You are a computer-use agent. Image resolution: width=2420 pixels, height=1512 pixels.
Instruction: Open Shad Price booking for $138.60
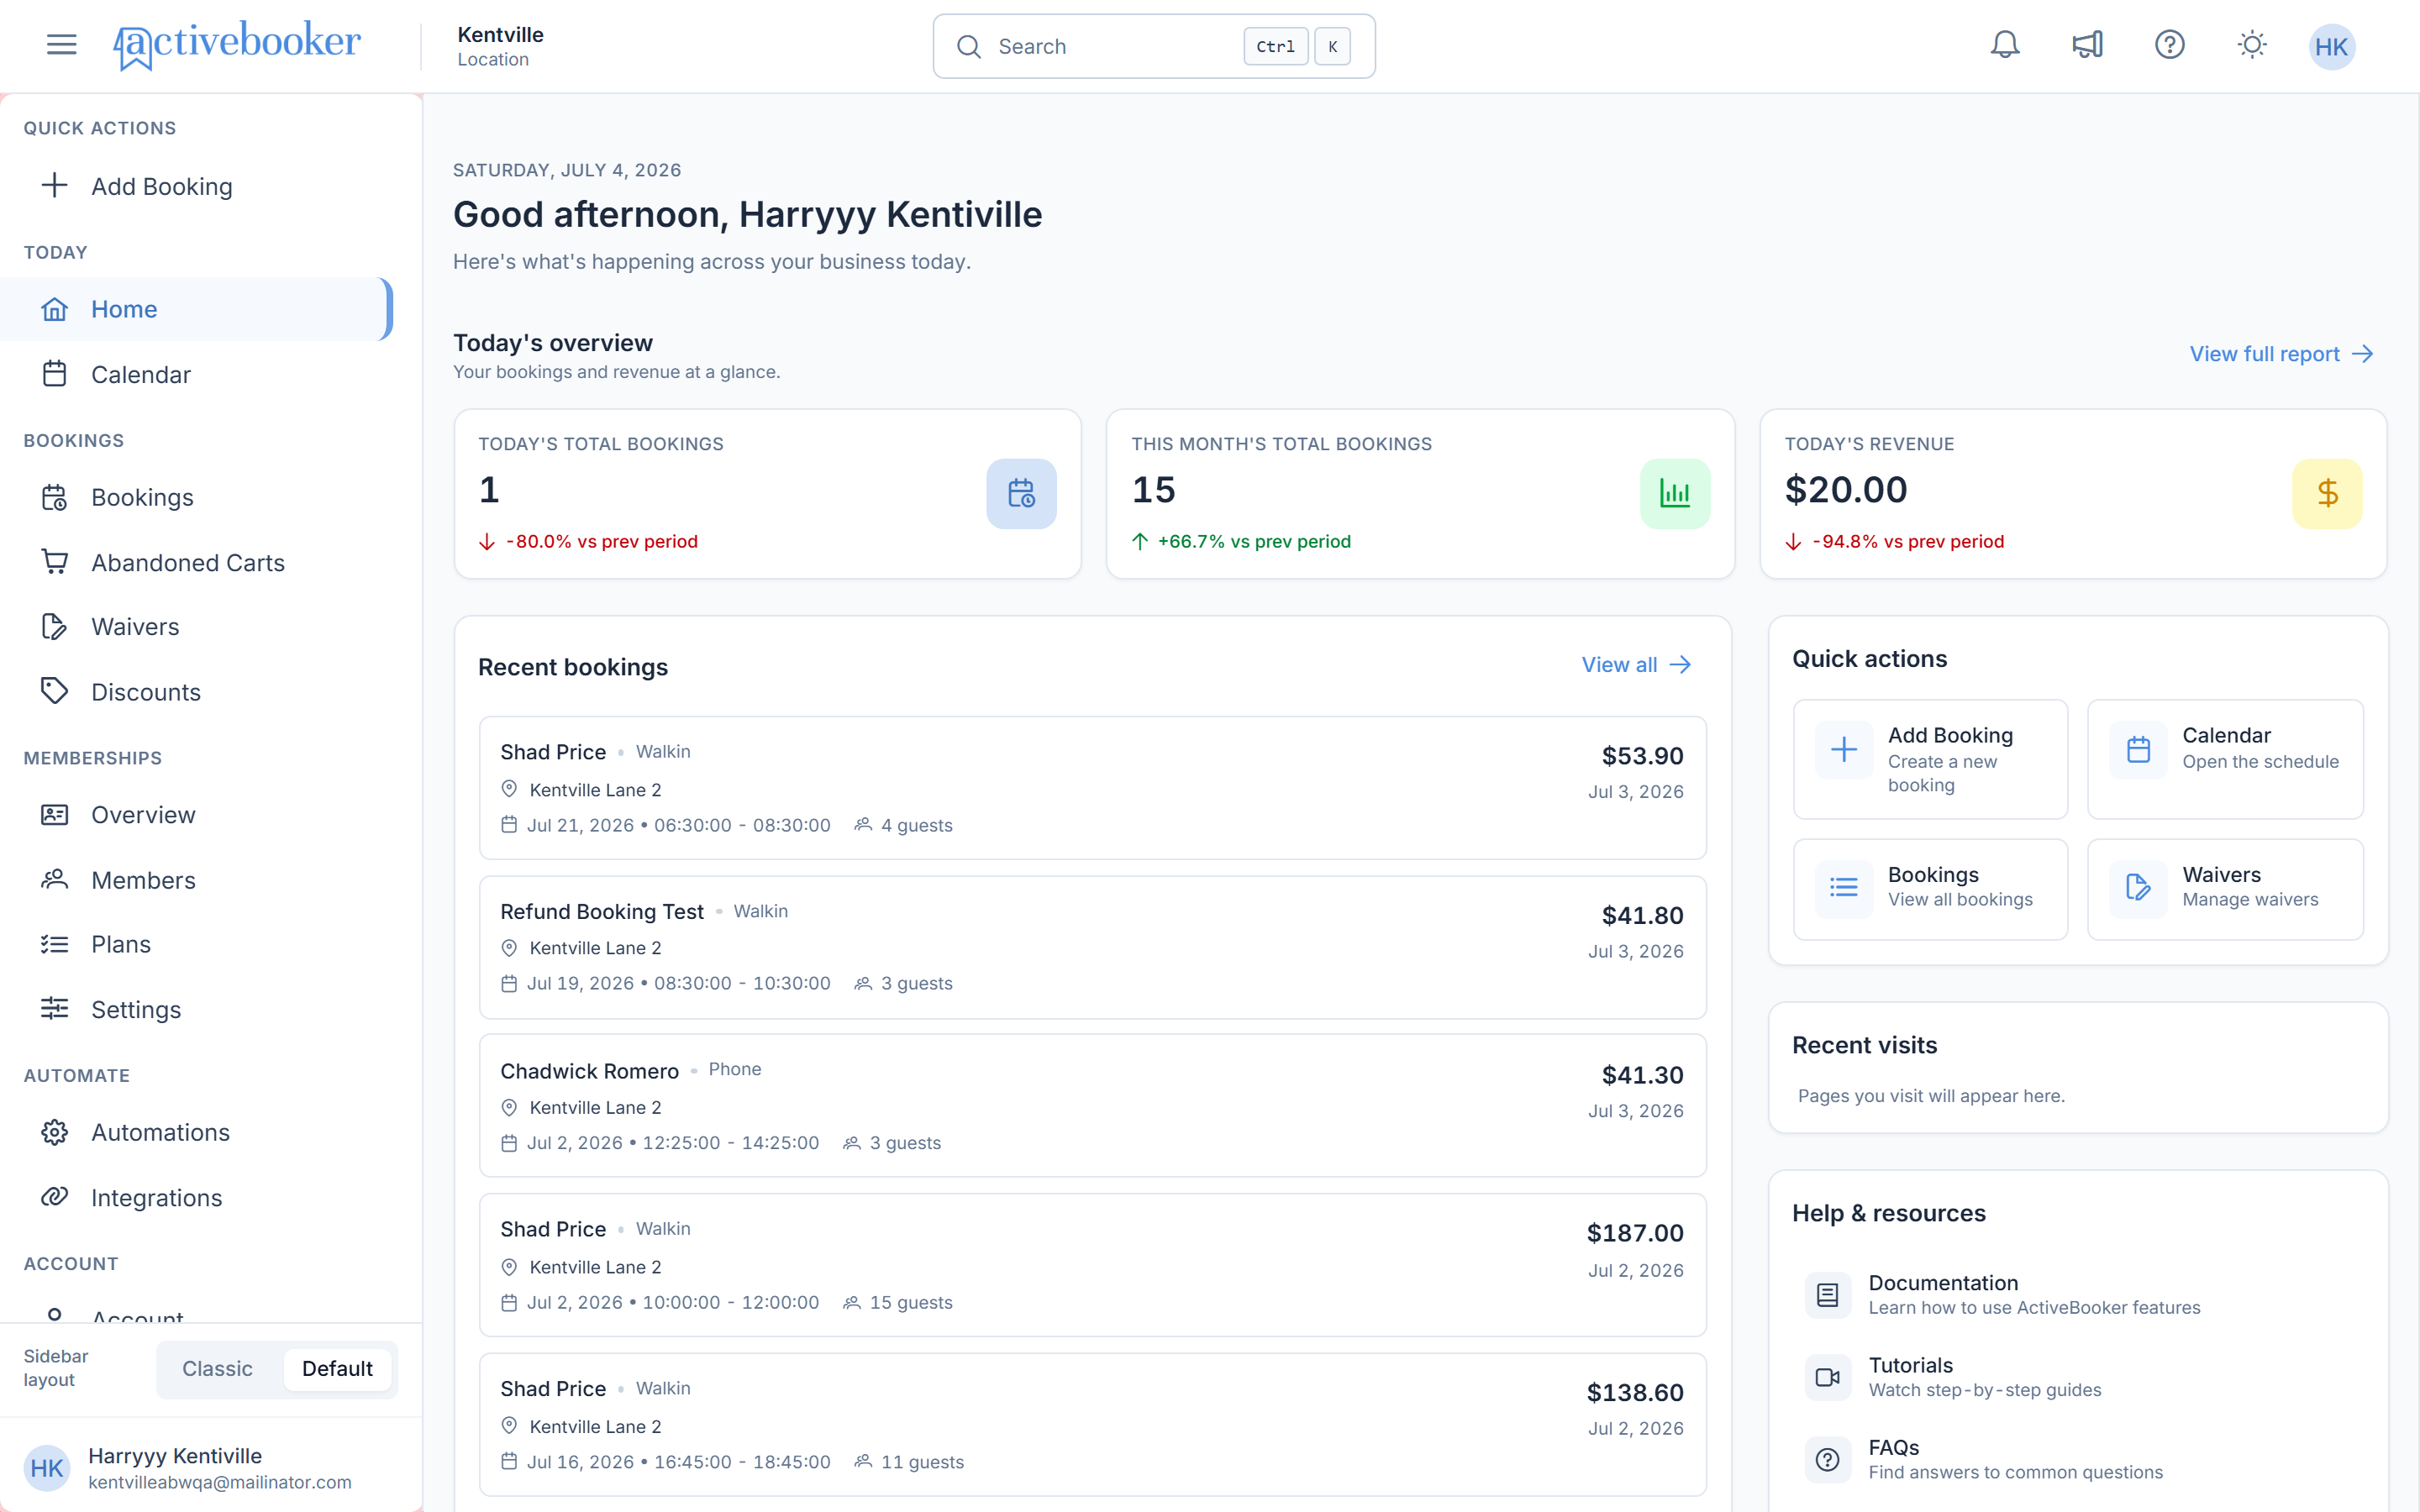pos(1092,1425)
